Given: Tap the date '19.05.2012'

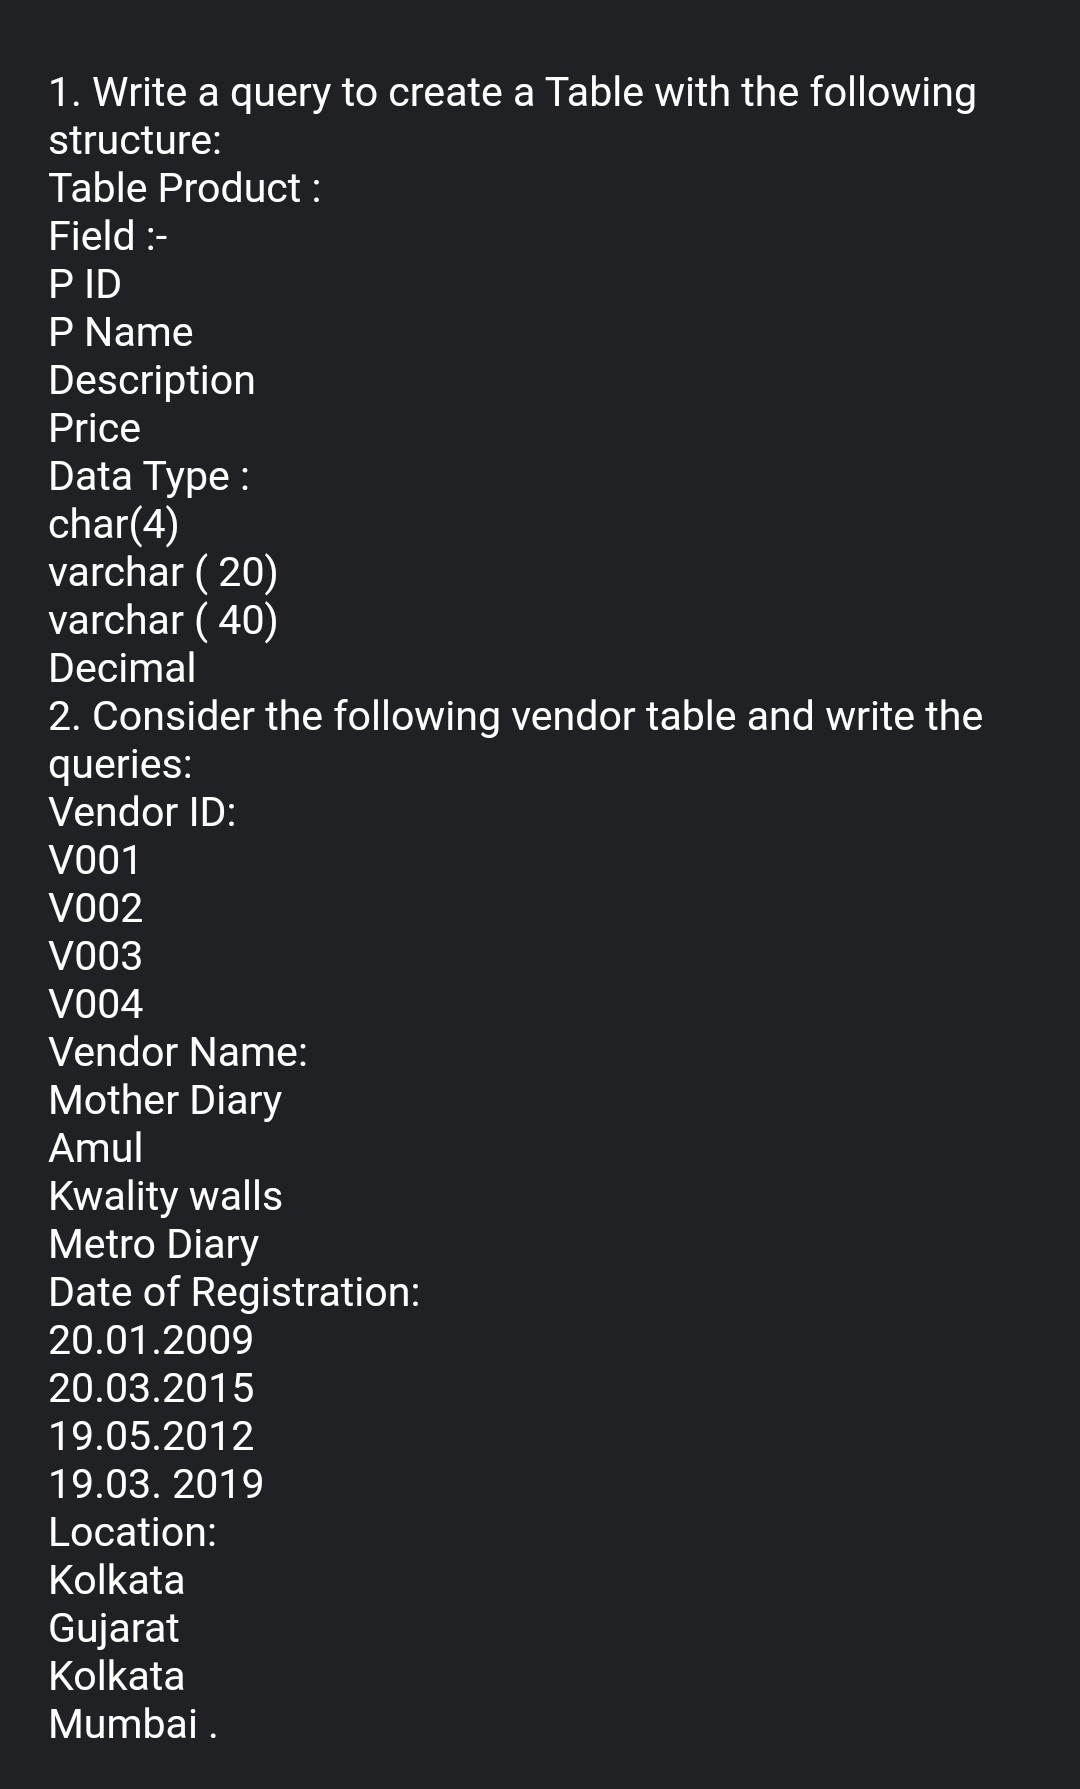Looking at the screenshot, I should (x=151, y=1436).
